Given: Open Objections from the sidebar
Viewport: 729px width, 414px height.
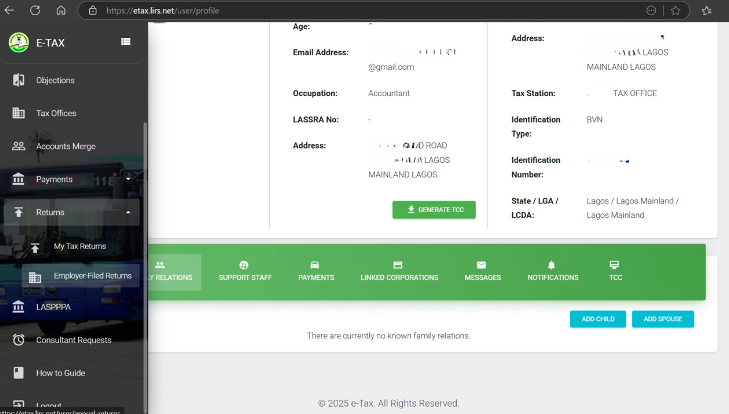Looking at the screenshot, I should coord(55,80).
